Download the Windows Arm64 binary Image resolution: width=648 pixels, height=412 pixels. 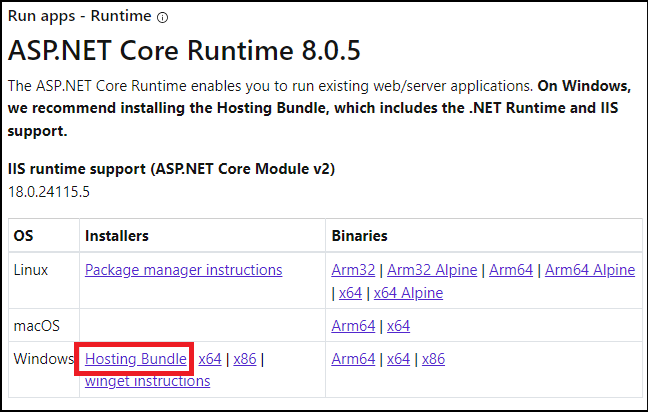[x=354, y=359]
